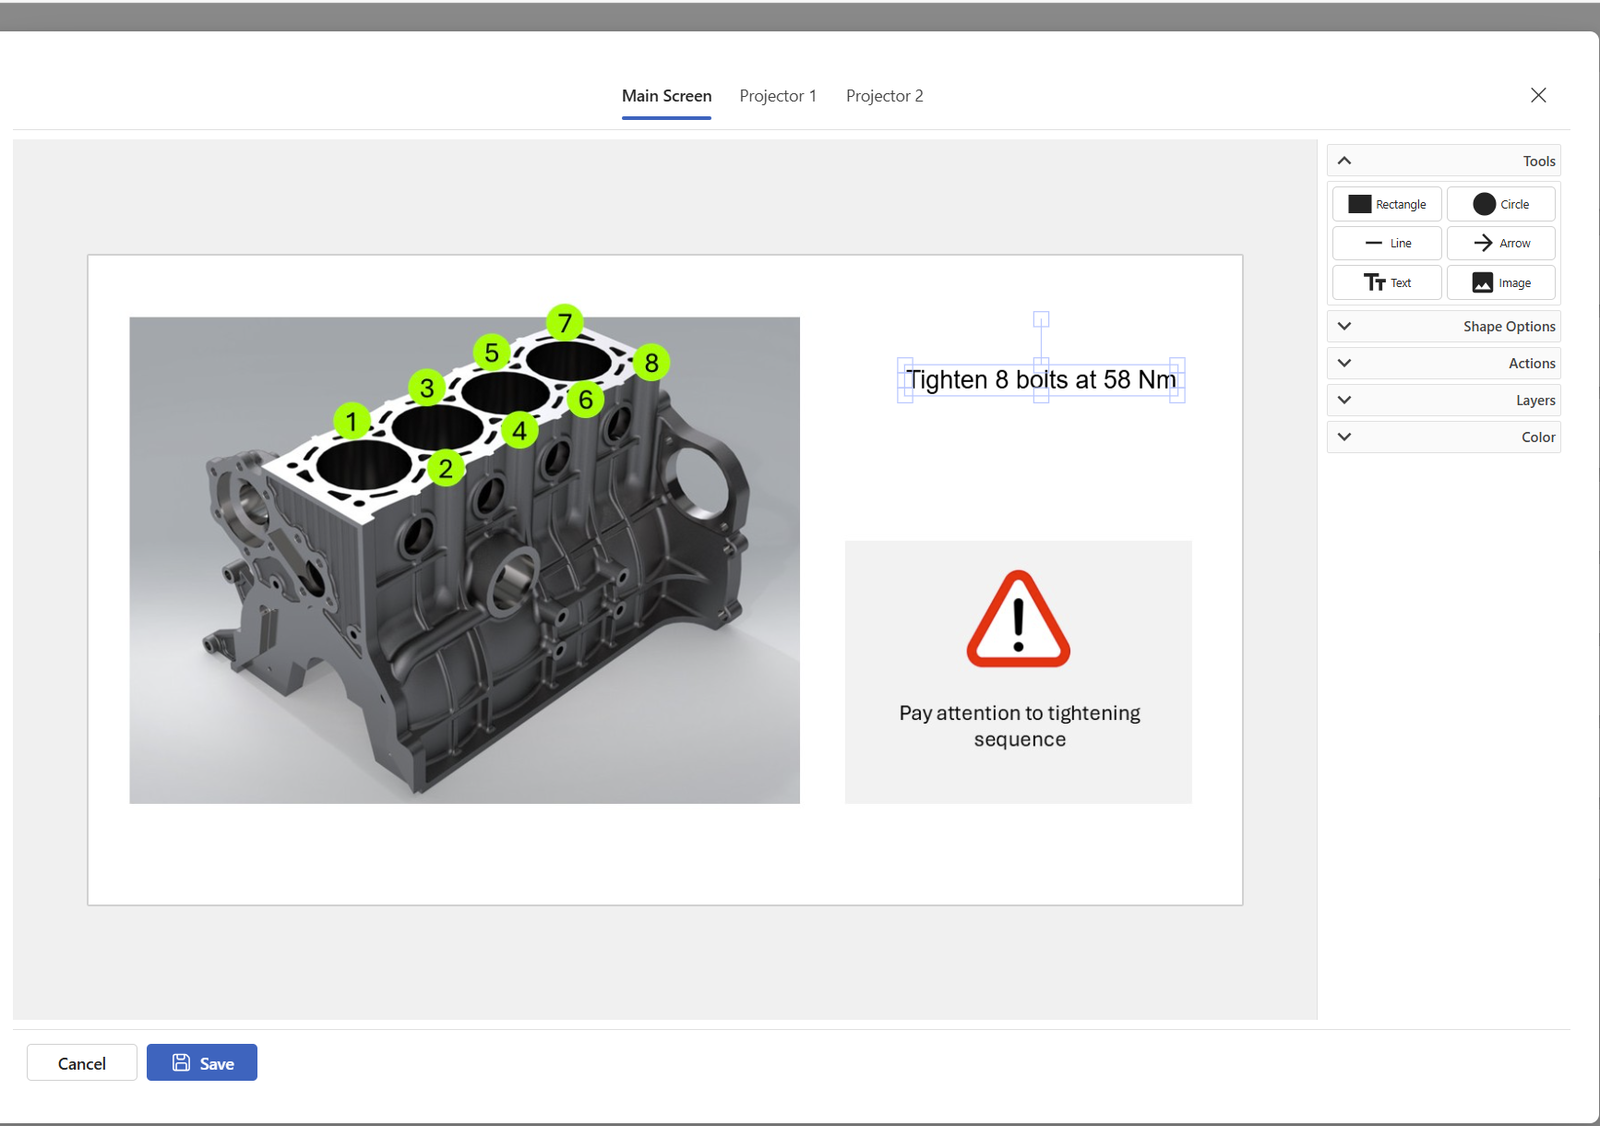This screenshot has height=1126, width=1600.
Task: Click the rotation handle above the text box
Action: (1041, 320)
